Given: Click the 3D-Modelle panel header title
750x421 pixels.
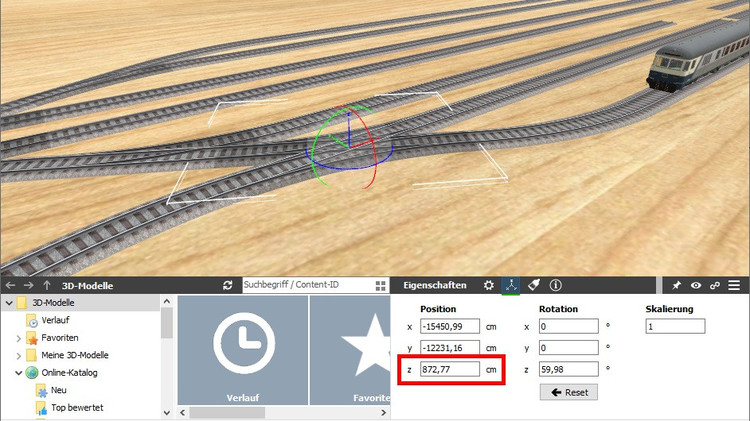Looking at the screenshot, I should (87, 286).
